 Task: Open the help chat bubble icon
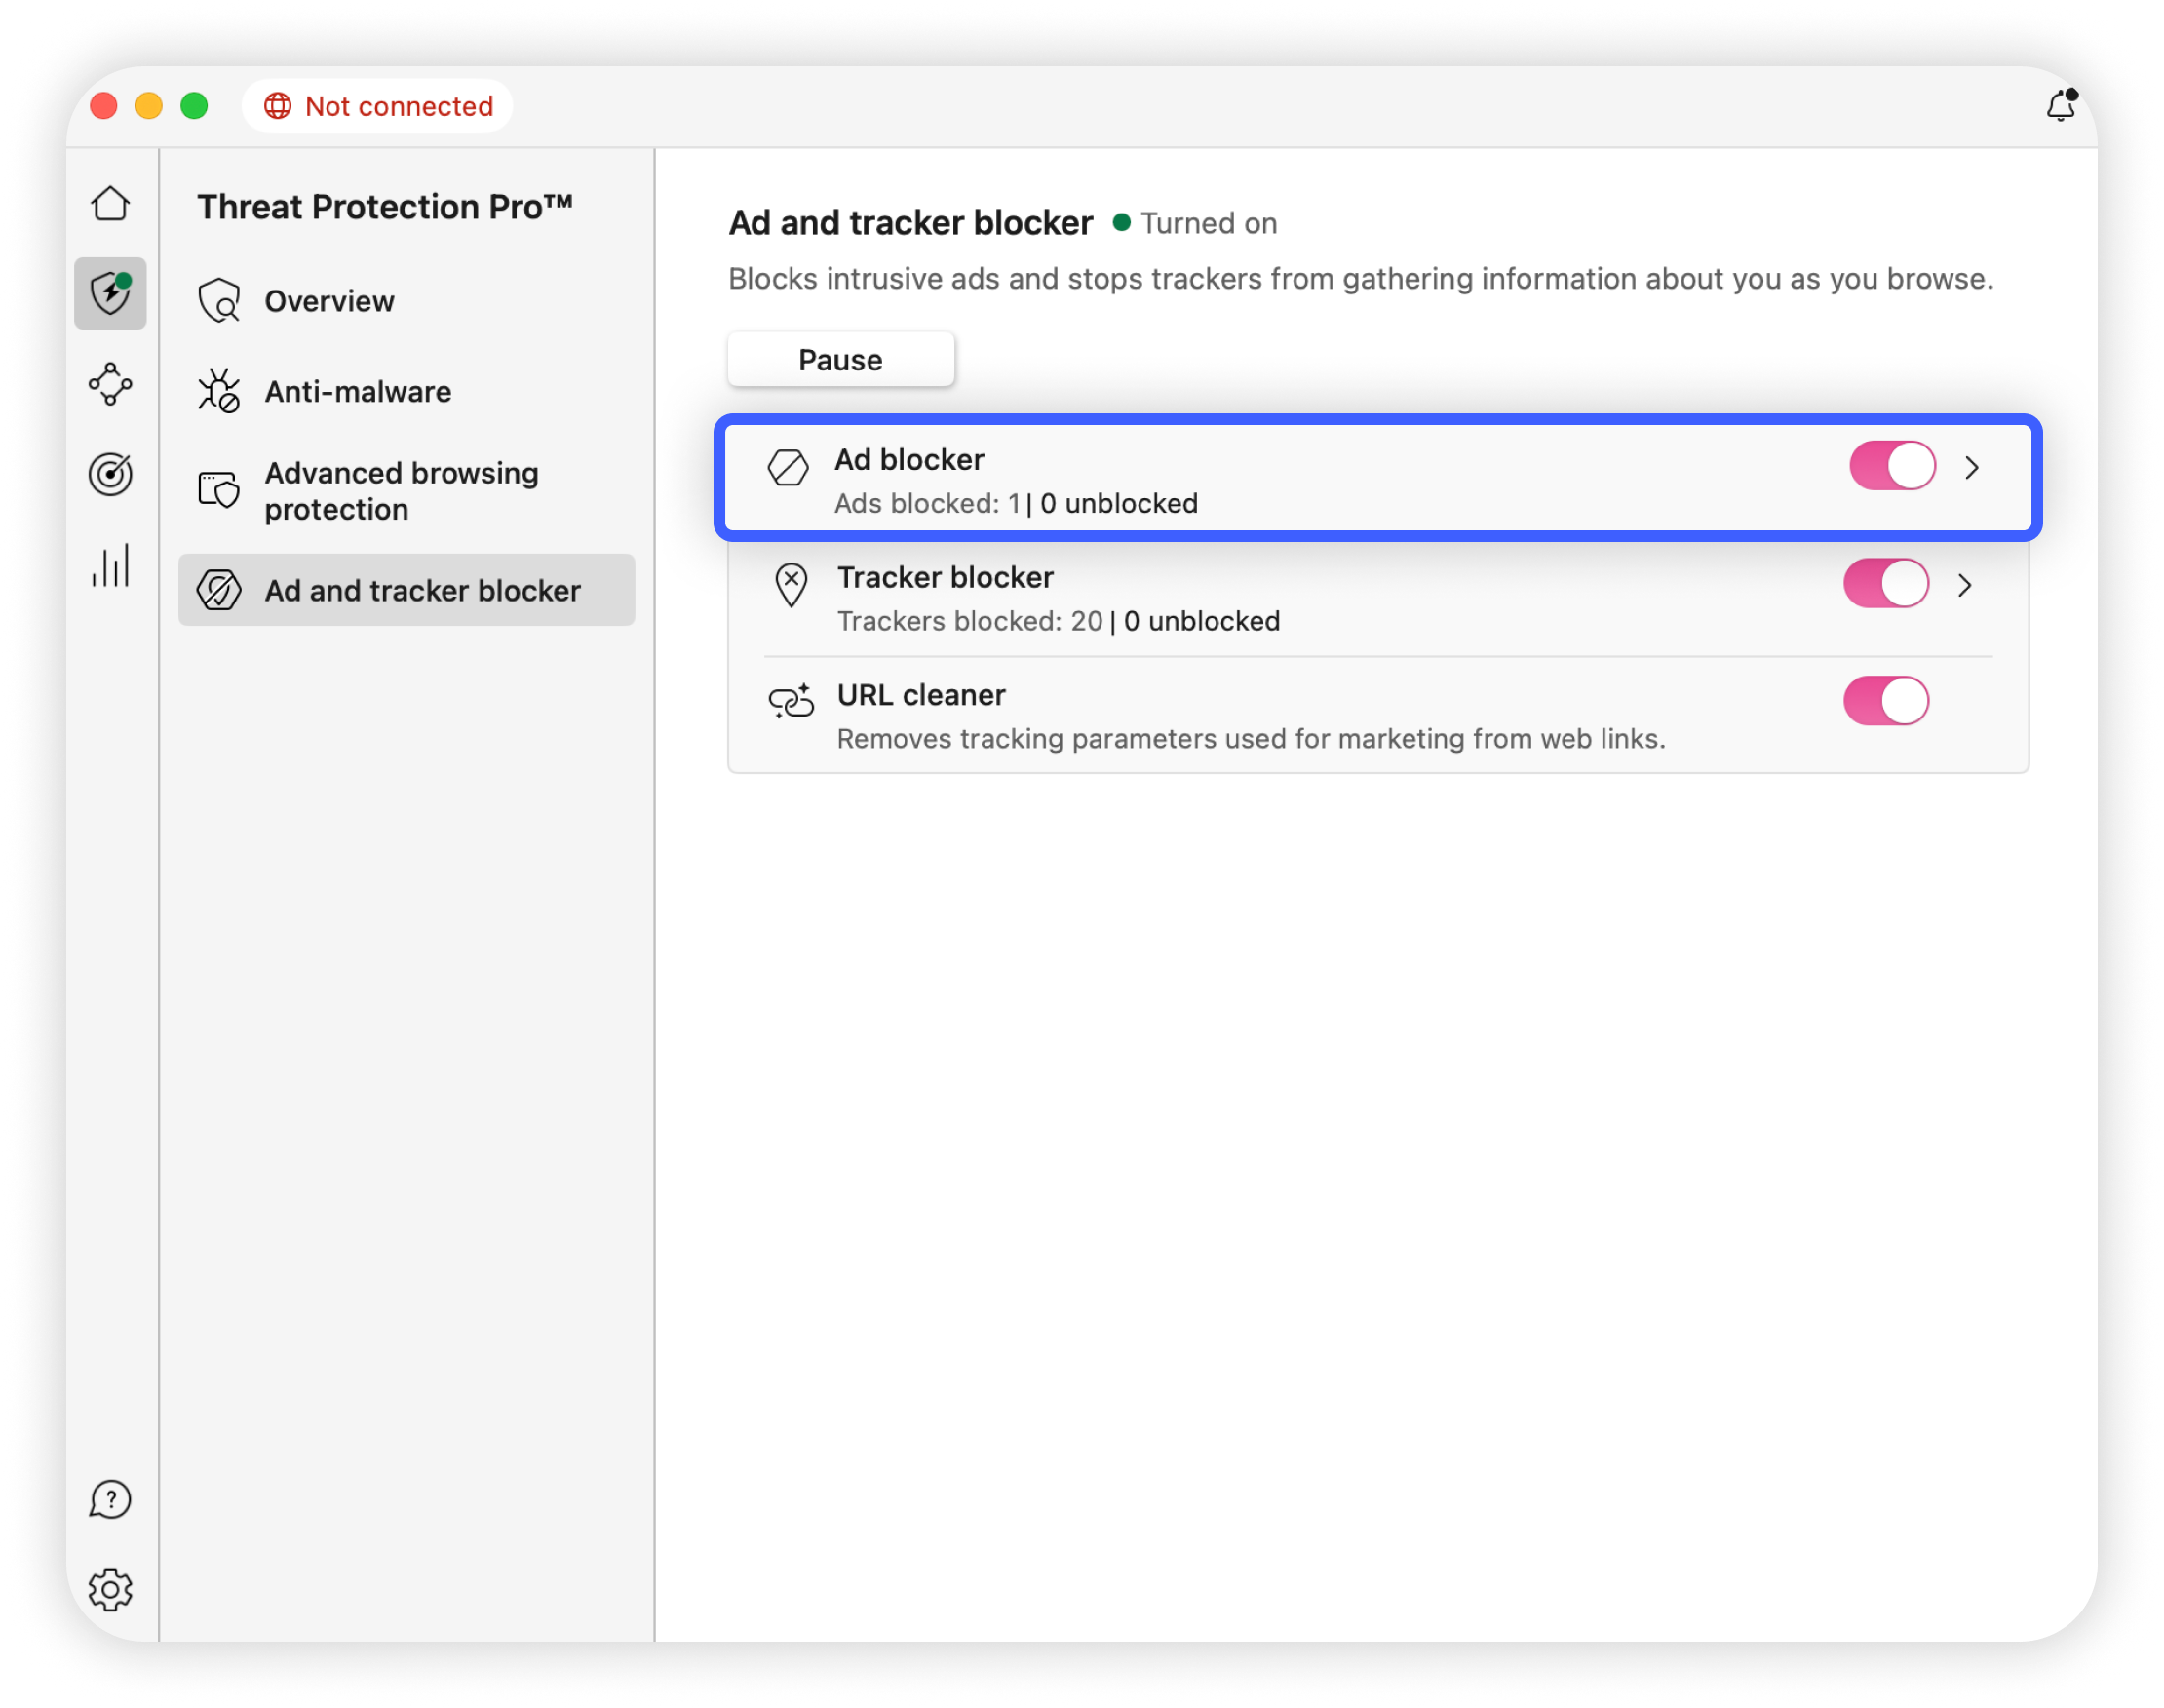pos(110,1499)
